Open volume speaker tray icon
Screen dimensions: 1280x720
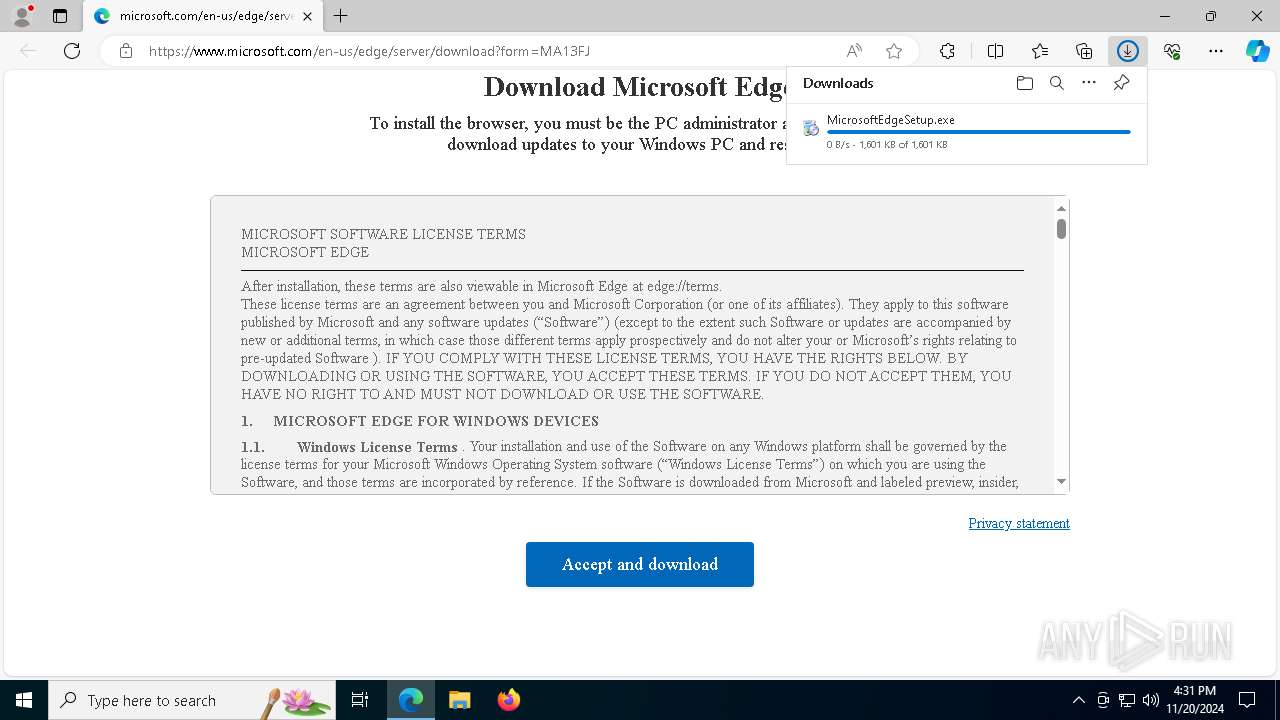(1151, 700)
